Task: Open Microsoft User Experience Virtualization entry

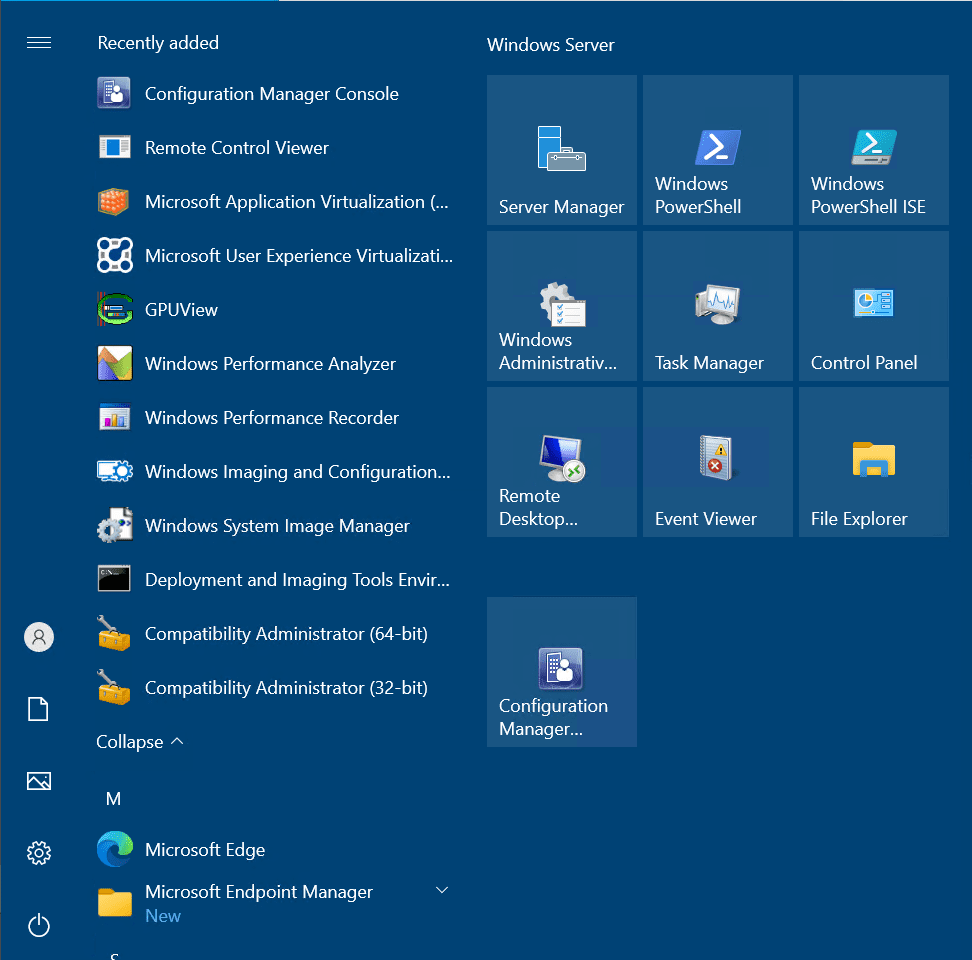Action: (x=276, y=256)
